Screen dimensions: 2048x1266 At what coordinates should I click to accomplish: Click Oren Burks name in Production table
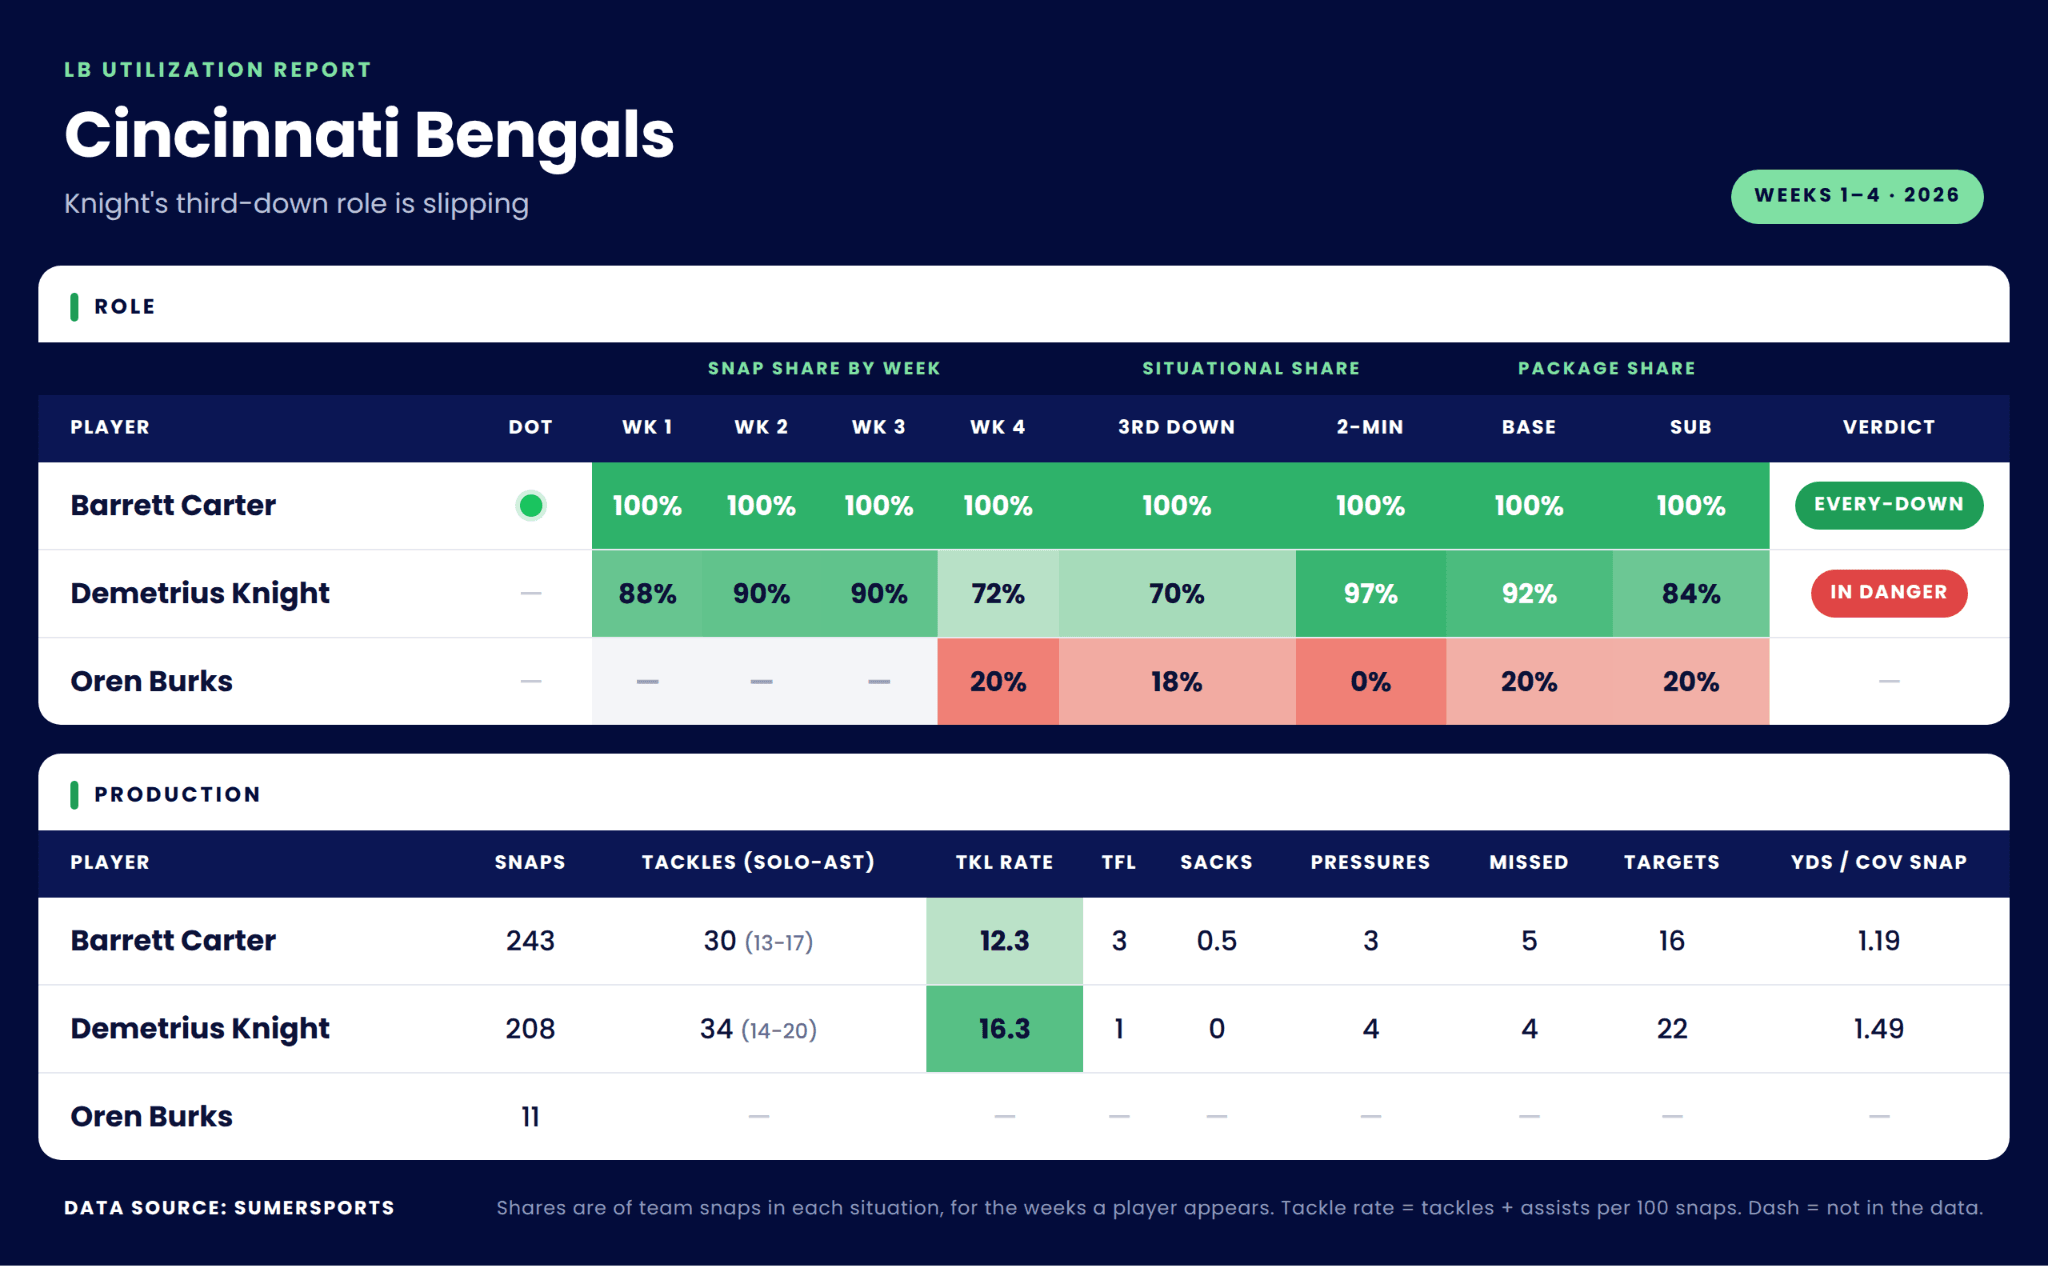tap(151, 1117)
